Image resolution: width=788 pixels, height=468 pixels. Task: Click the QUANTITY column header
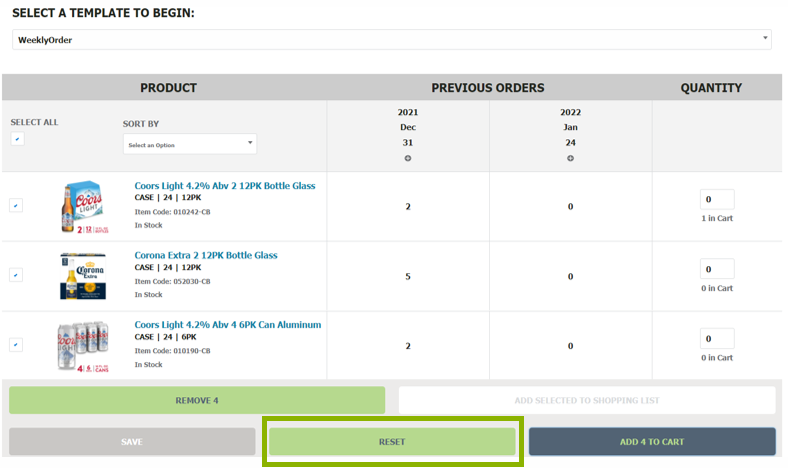711,88
